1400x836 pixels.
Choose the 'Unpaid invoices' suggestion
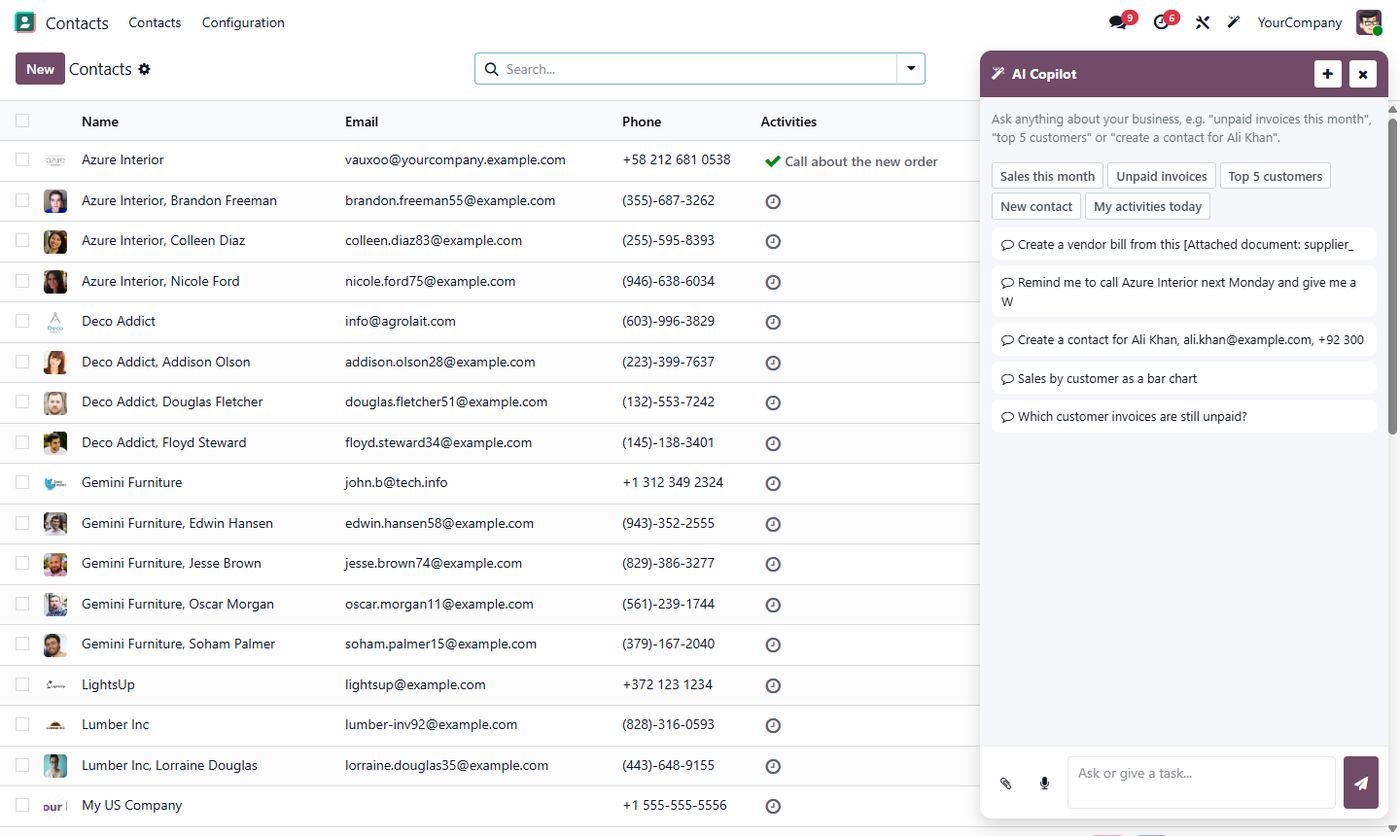tap(1161, 176)
